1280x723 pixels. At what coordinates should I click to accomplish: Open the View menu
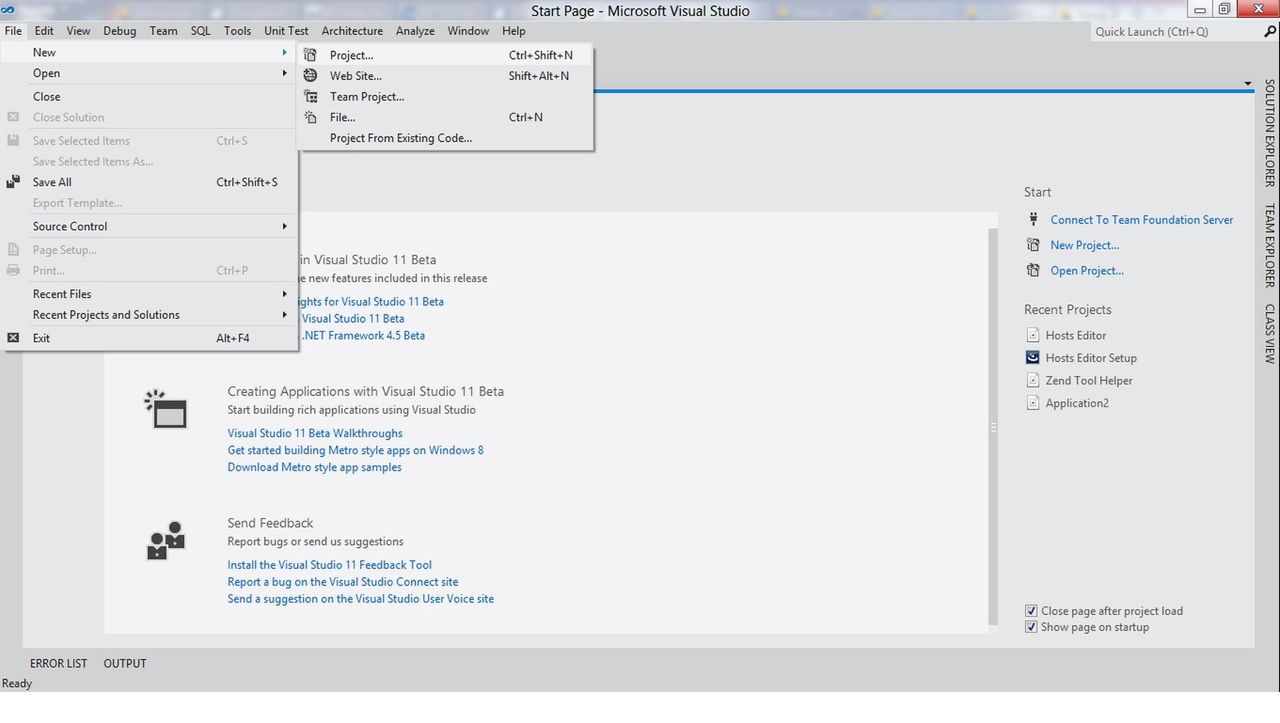tap(78, 31)
